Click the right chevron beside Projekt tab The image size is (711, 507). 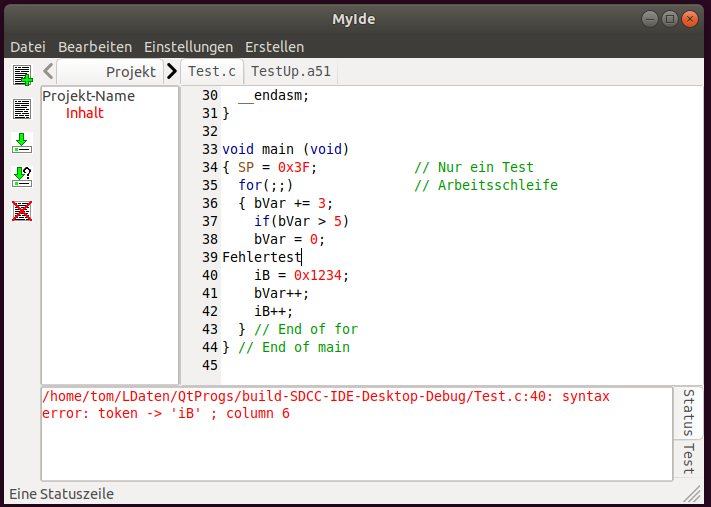tap(171, 71)
